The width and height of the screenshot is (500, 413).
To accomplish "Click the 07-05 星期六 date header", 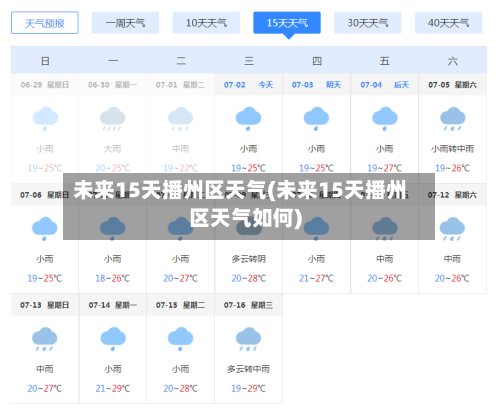I will tap(452, 85).
